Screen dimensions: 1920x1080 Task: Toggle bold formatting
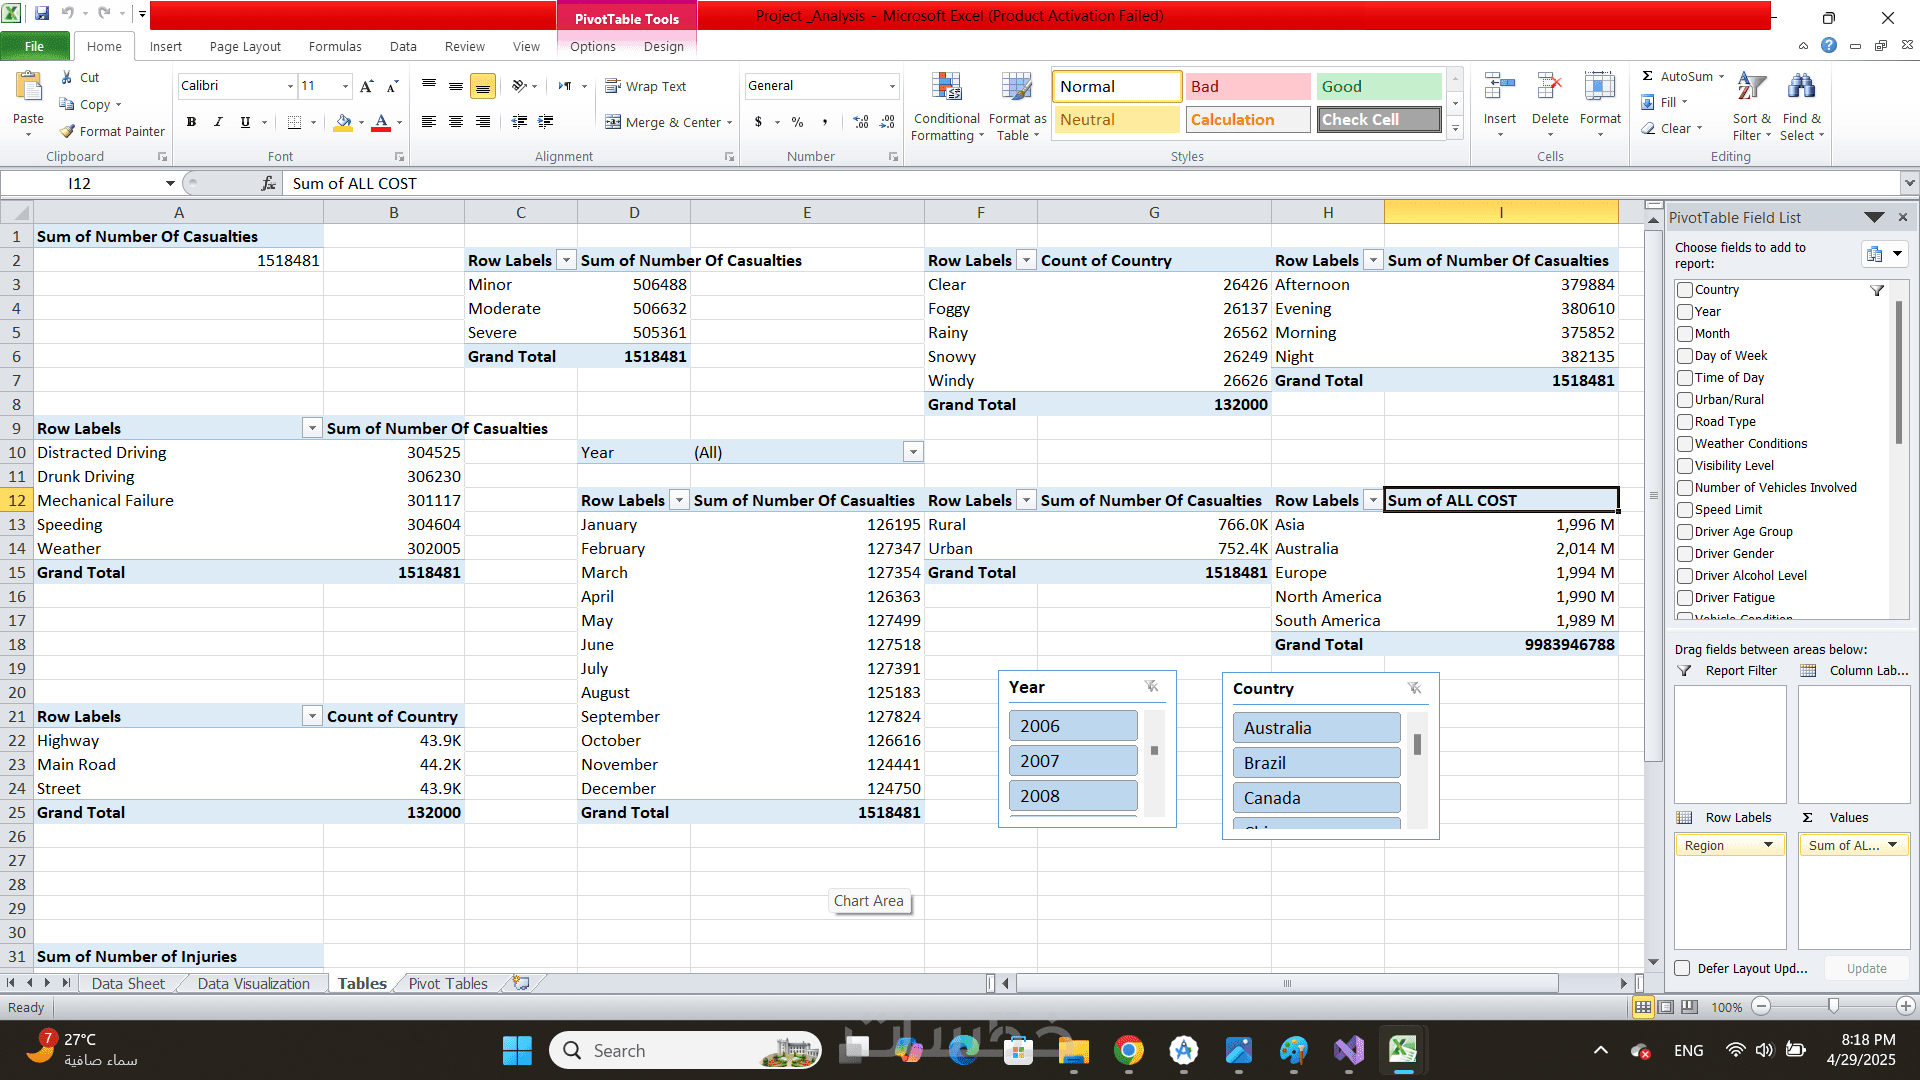point(191,122)
